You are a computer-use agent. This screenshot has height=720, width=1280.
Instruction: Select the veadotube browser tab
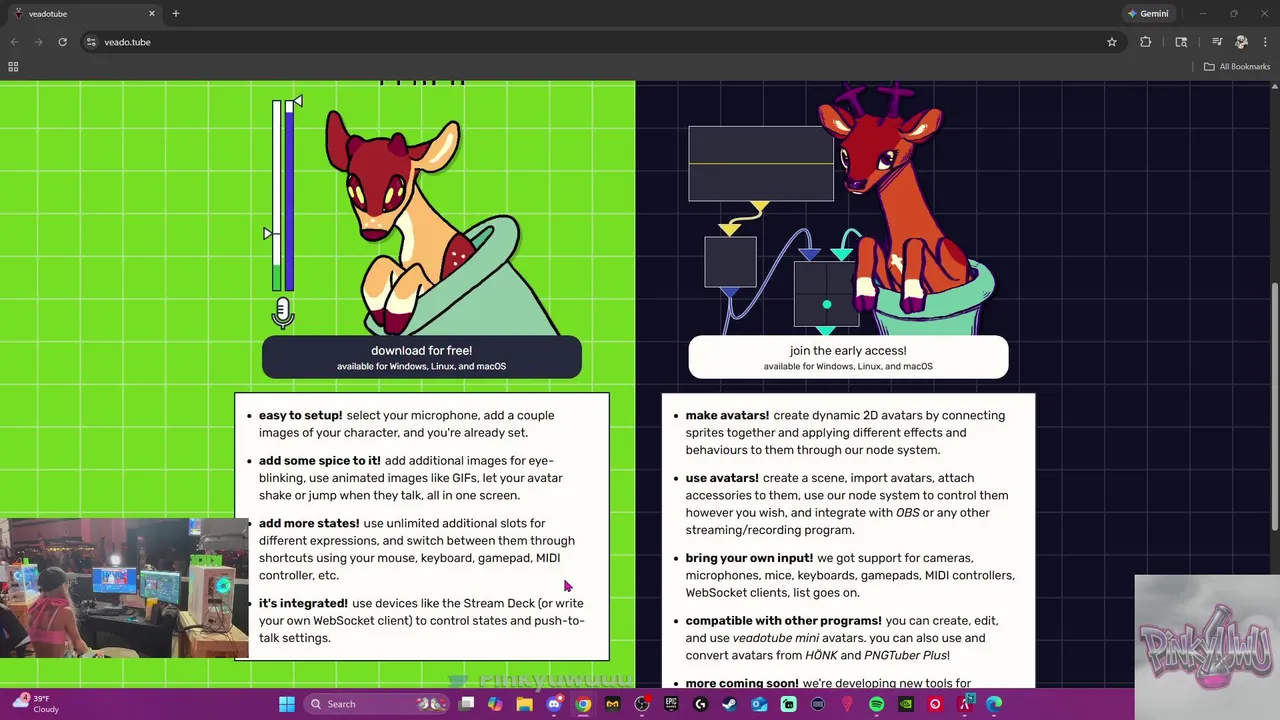coord(85,14)
